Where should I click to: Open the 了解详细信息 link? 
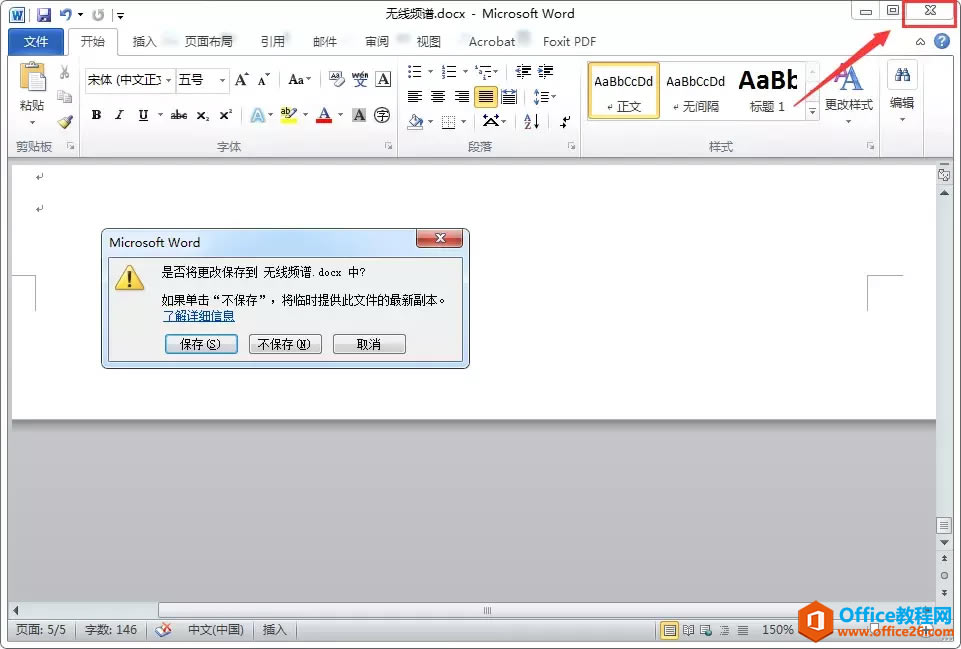199,316
